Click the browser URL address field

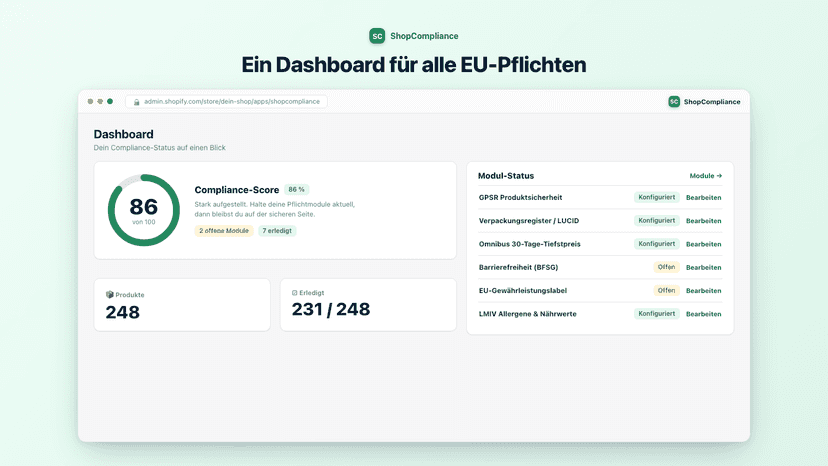pos(226,101)
